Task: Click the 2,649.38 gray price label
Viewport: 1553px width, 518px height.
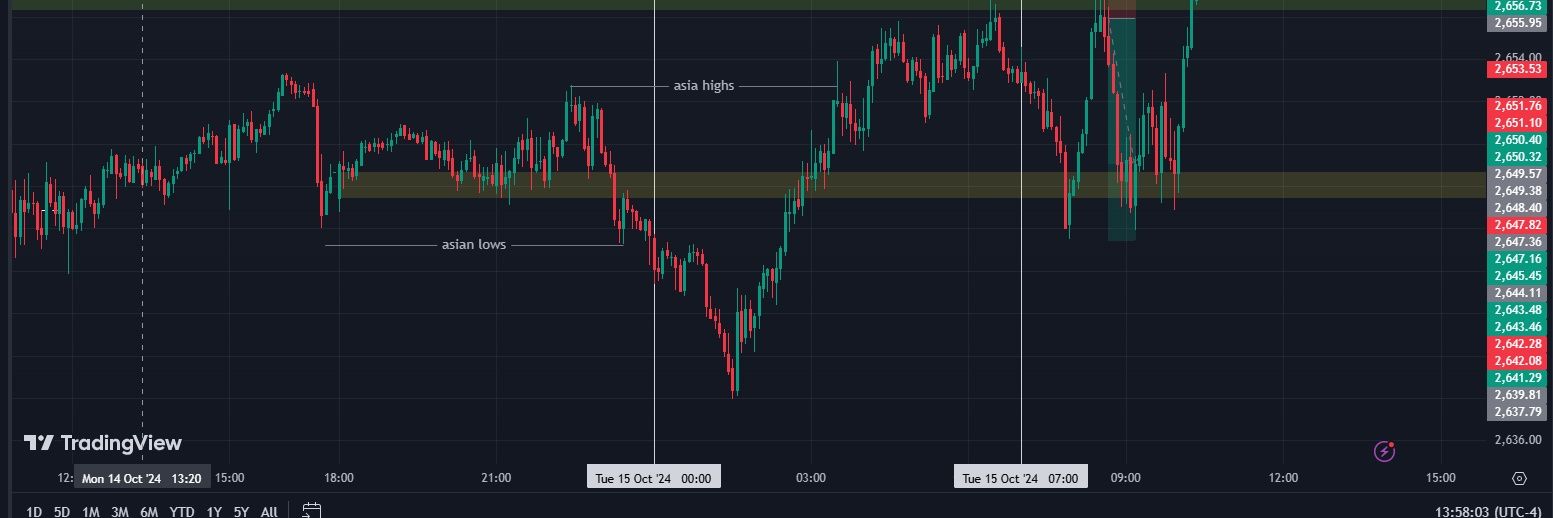Action: pos(1518,190)
